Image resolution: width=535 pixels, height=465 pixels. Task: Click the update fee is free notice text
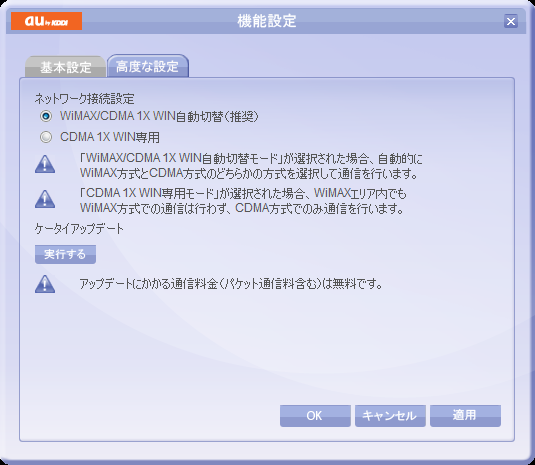point(231,284)
